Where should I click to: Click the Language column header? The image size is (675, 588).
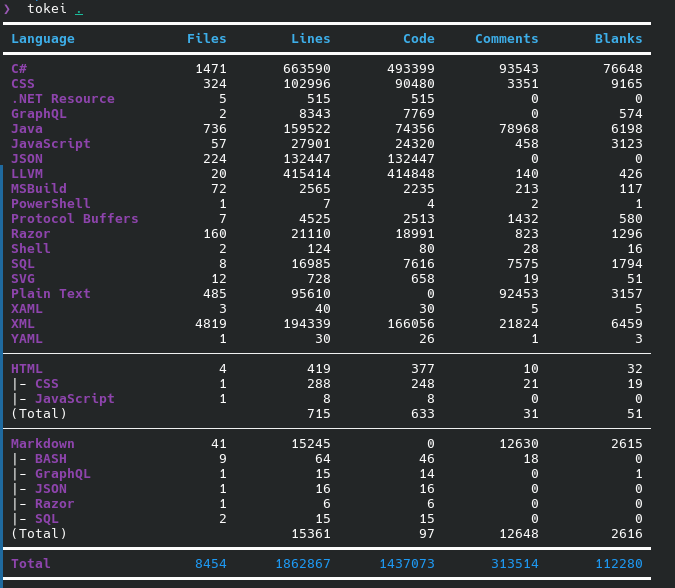coord(43,39)
